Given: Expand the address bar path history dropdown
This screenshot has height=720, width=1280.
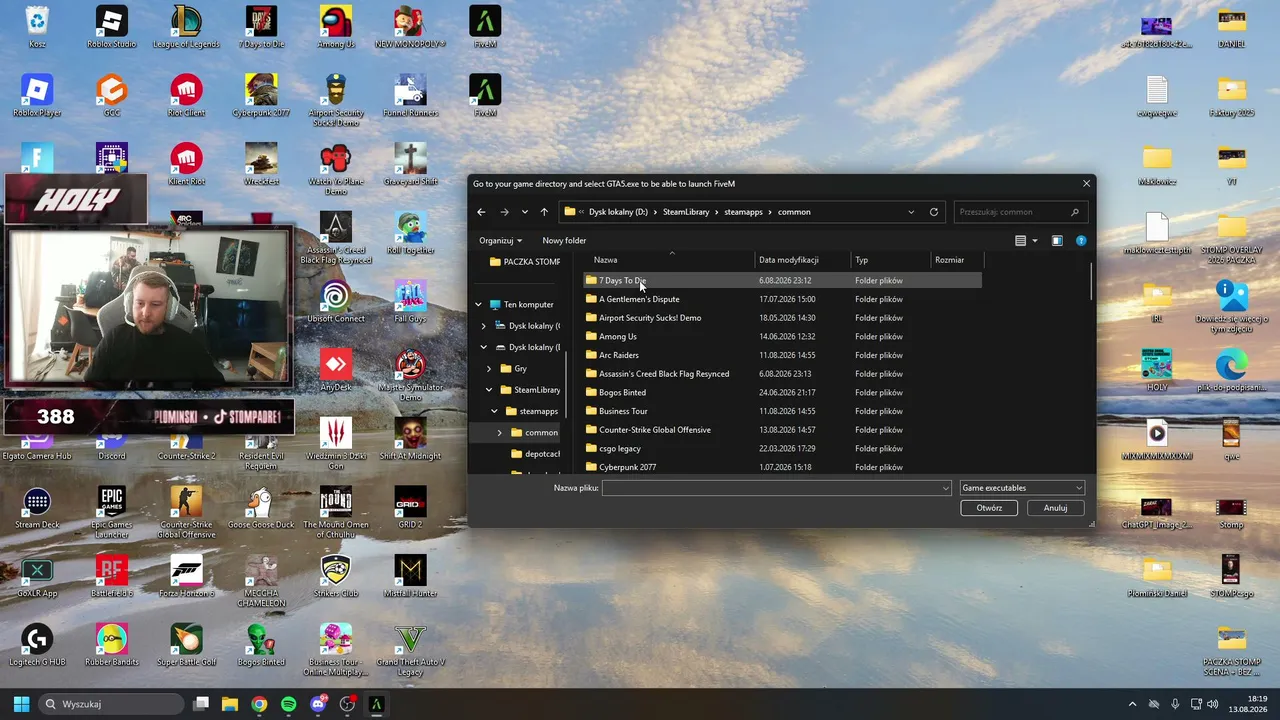Looking at the screenshot, I should click(911, 212).
